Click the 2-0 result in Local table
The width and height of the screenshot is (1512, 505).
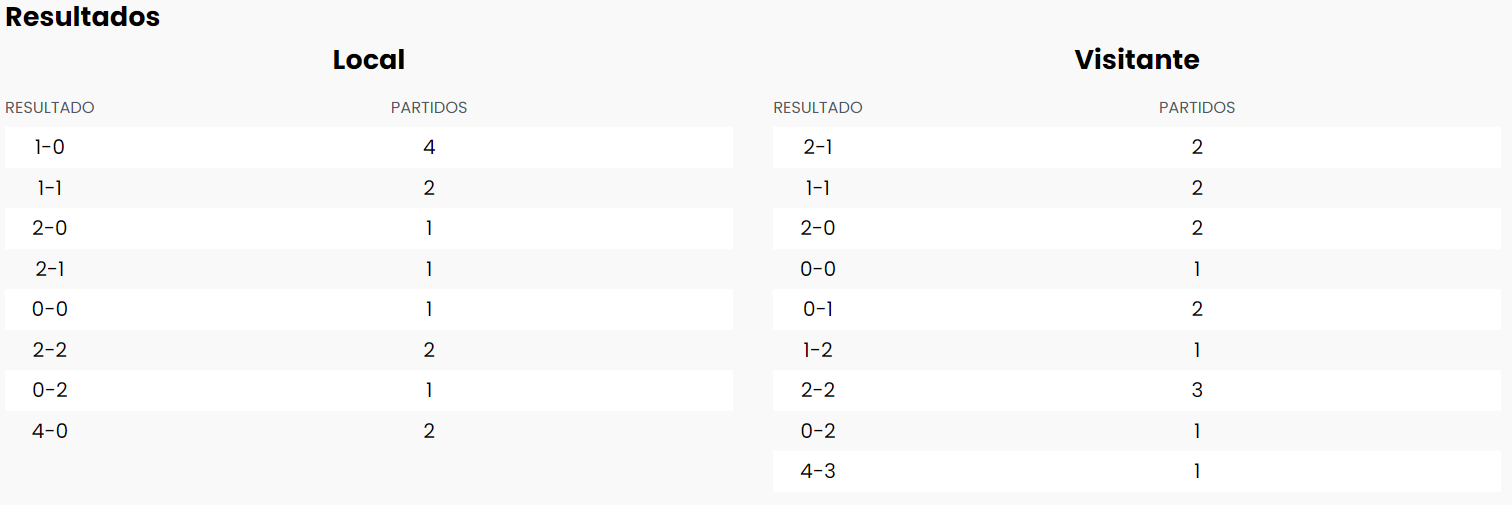click(x=50, y=228)
